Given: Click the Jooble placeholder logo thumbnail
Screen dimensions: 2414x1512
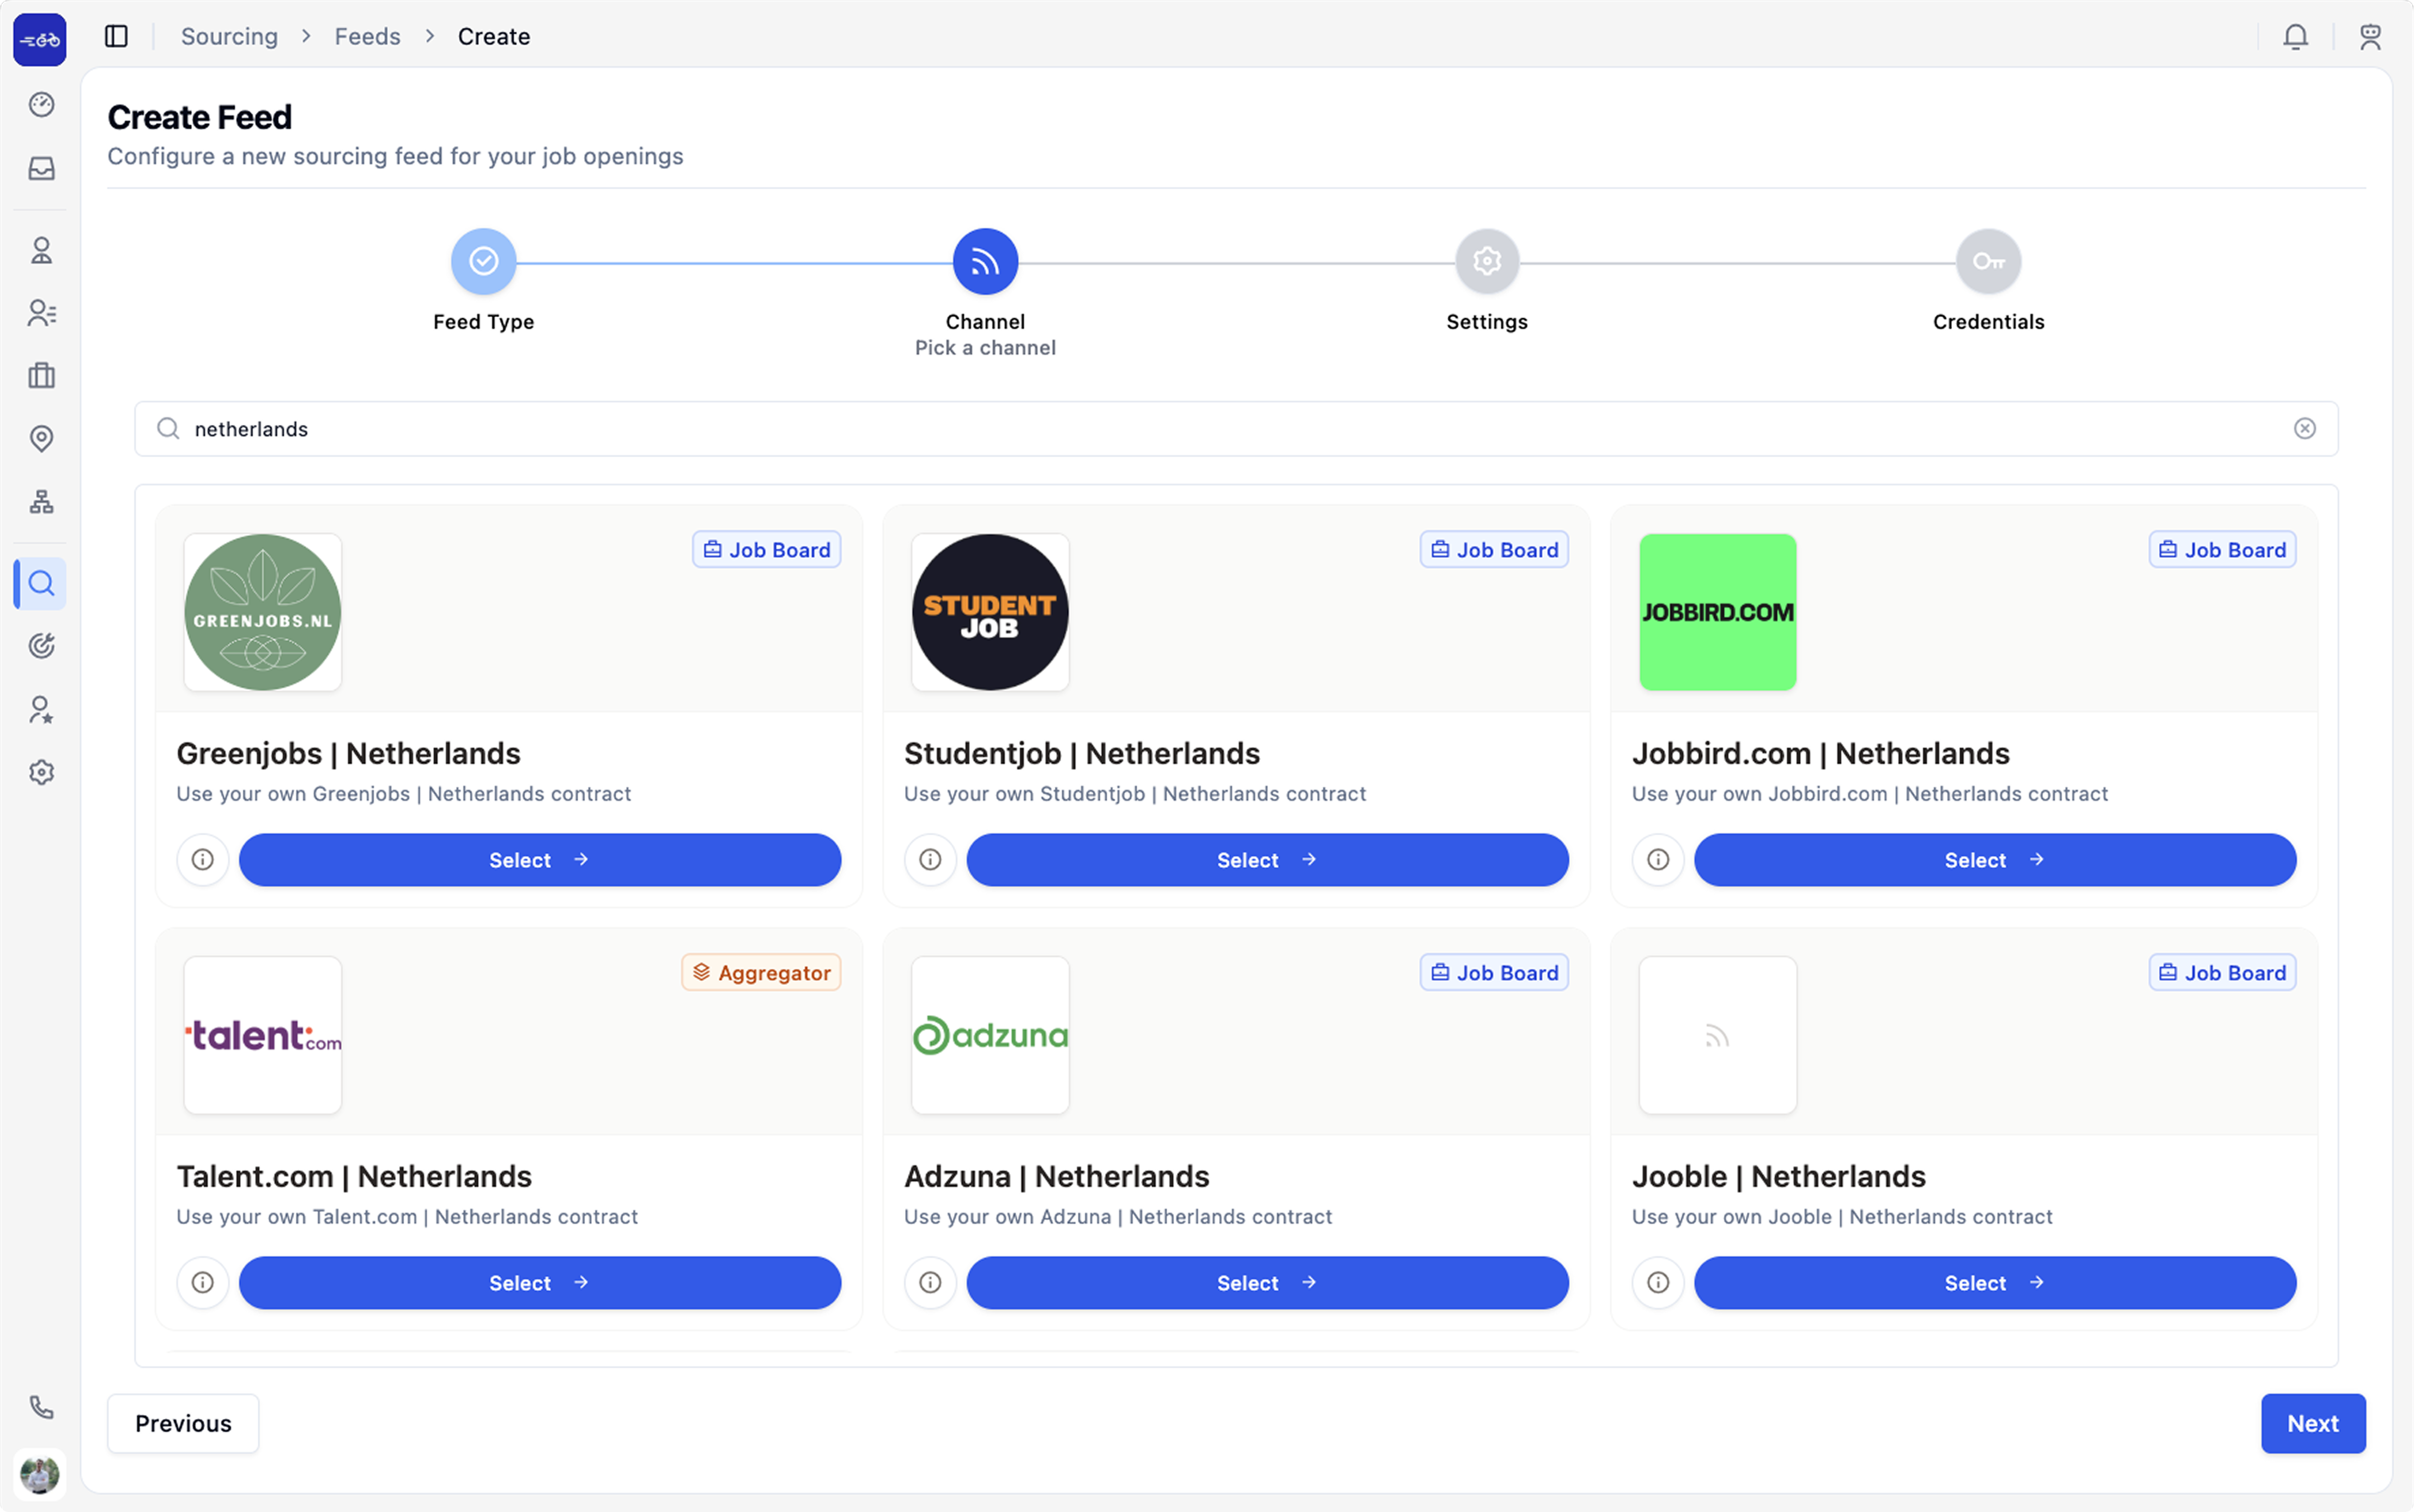Looking at the screenshot, I should click(1718, 1035).
